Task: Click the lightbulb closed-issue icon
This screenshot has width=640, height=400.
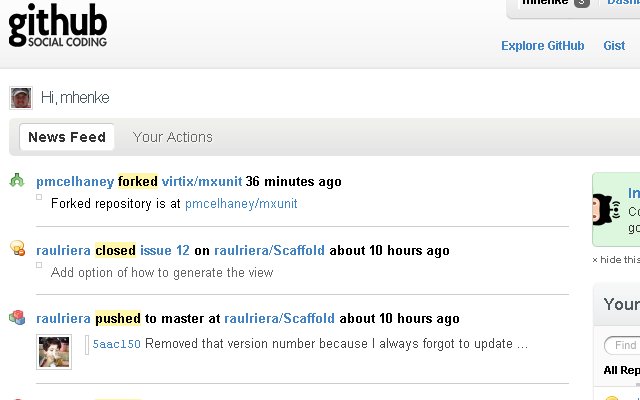Action: point(18,248)
